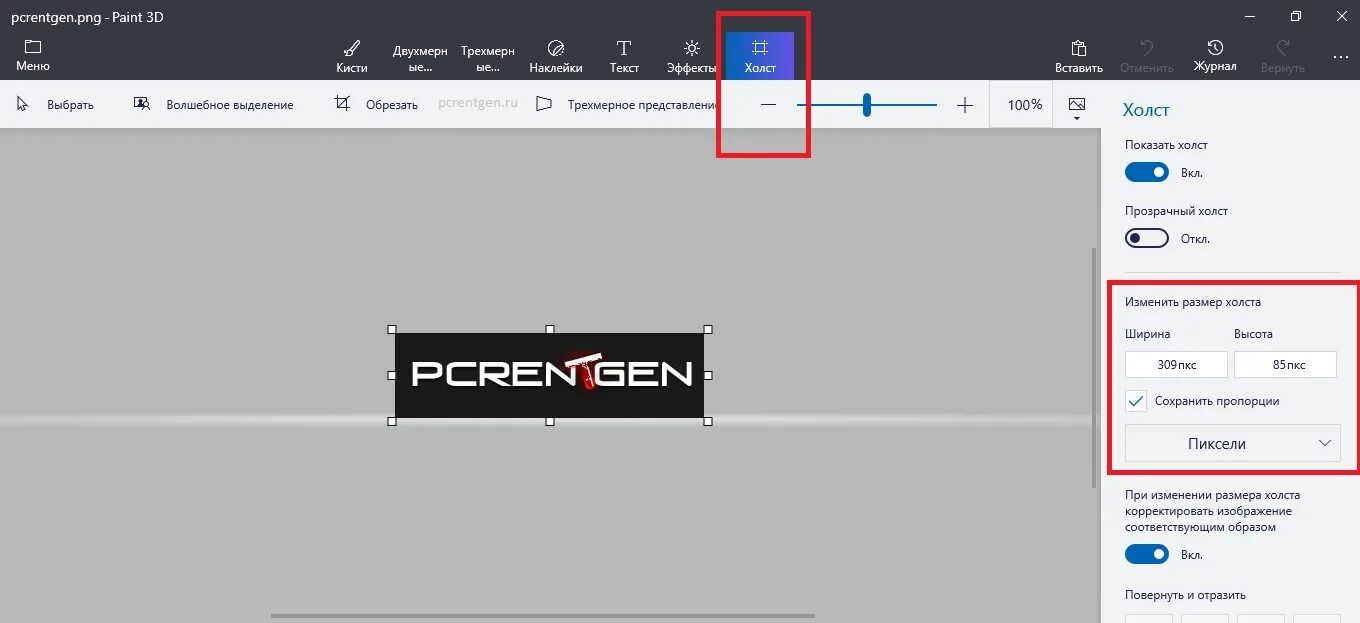Viewport: 1360px width, 623px height.
Task: Open the Effects tool (Эффекты)
Action: click(692, 56)
